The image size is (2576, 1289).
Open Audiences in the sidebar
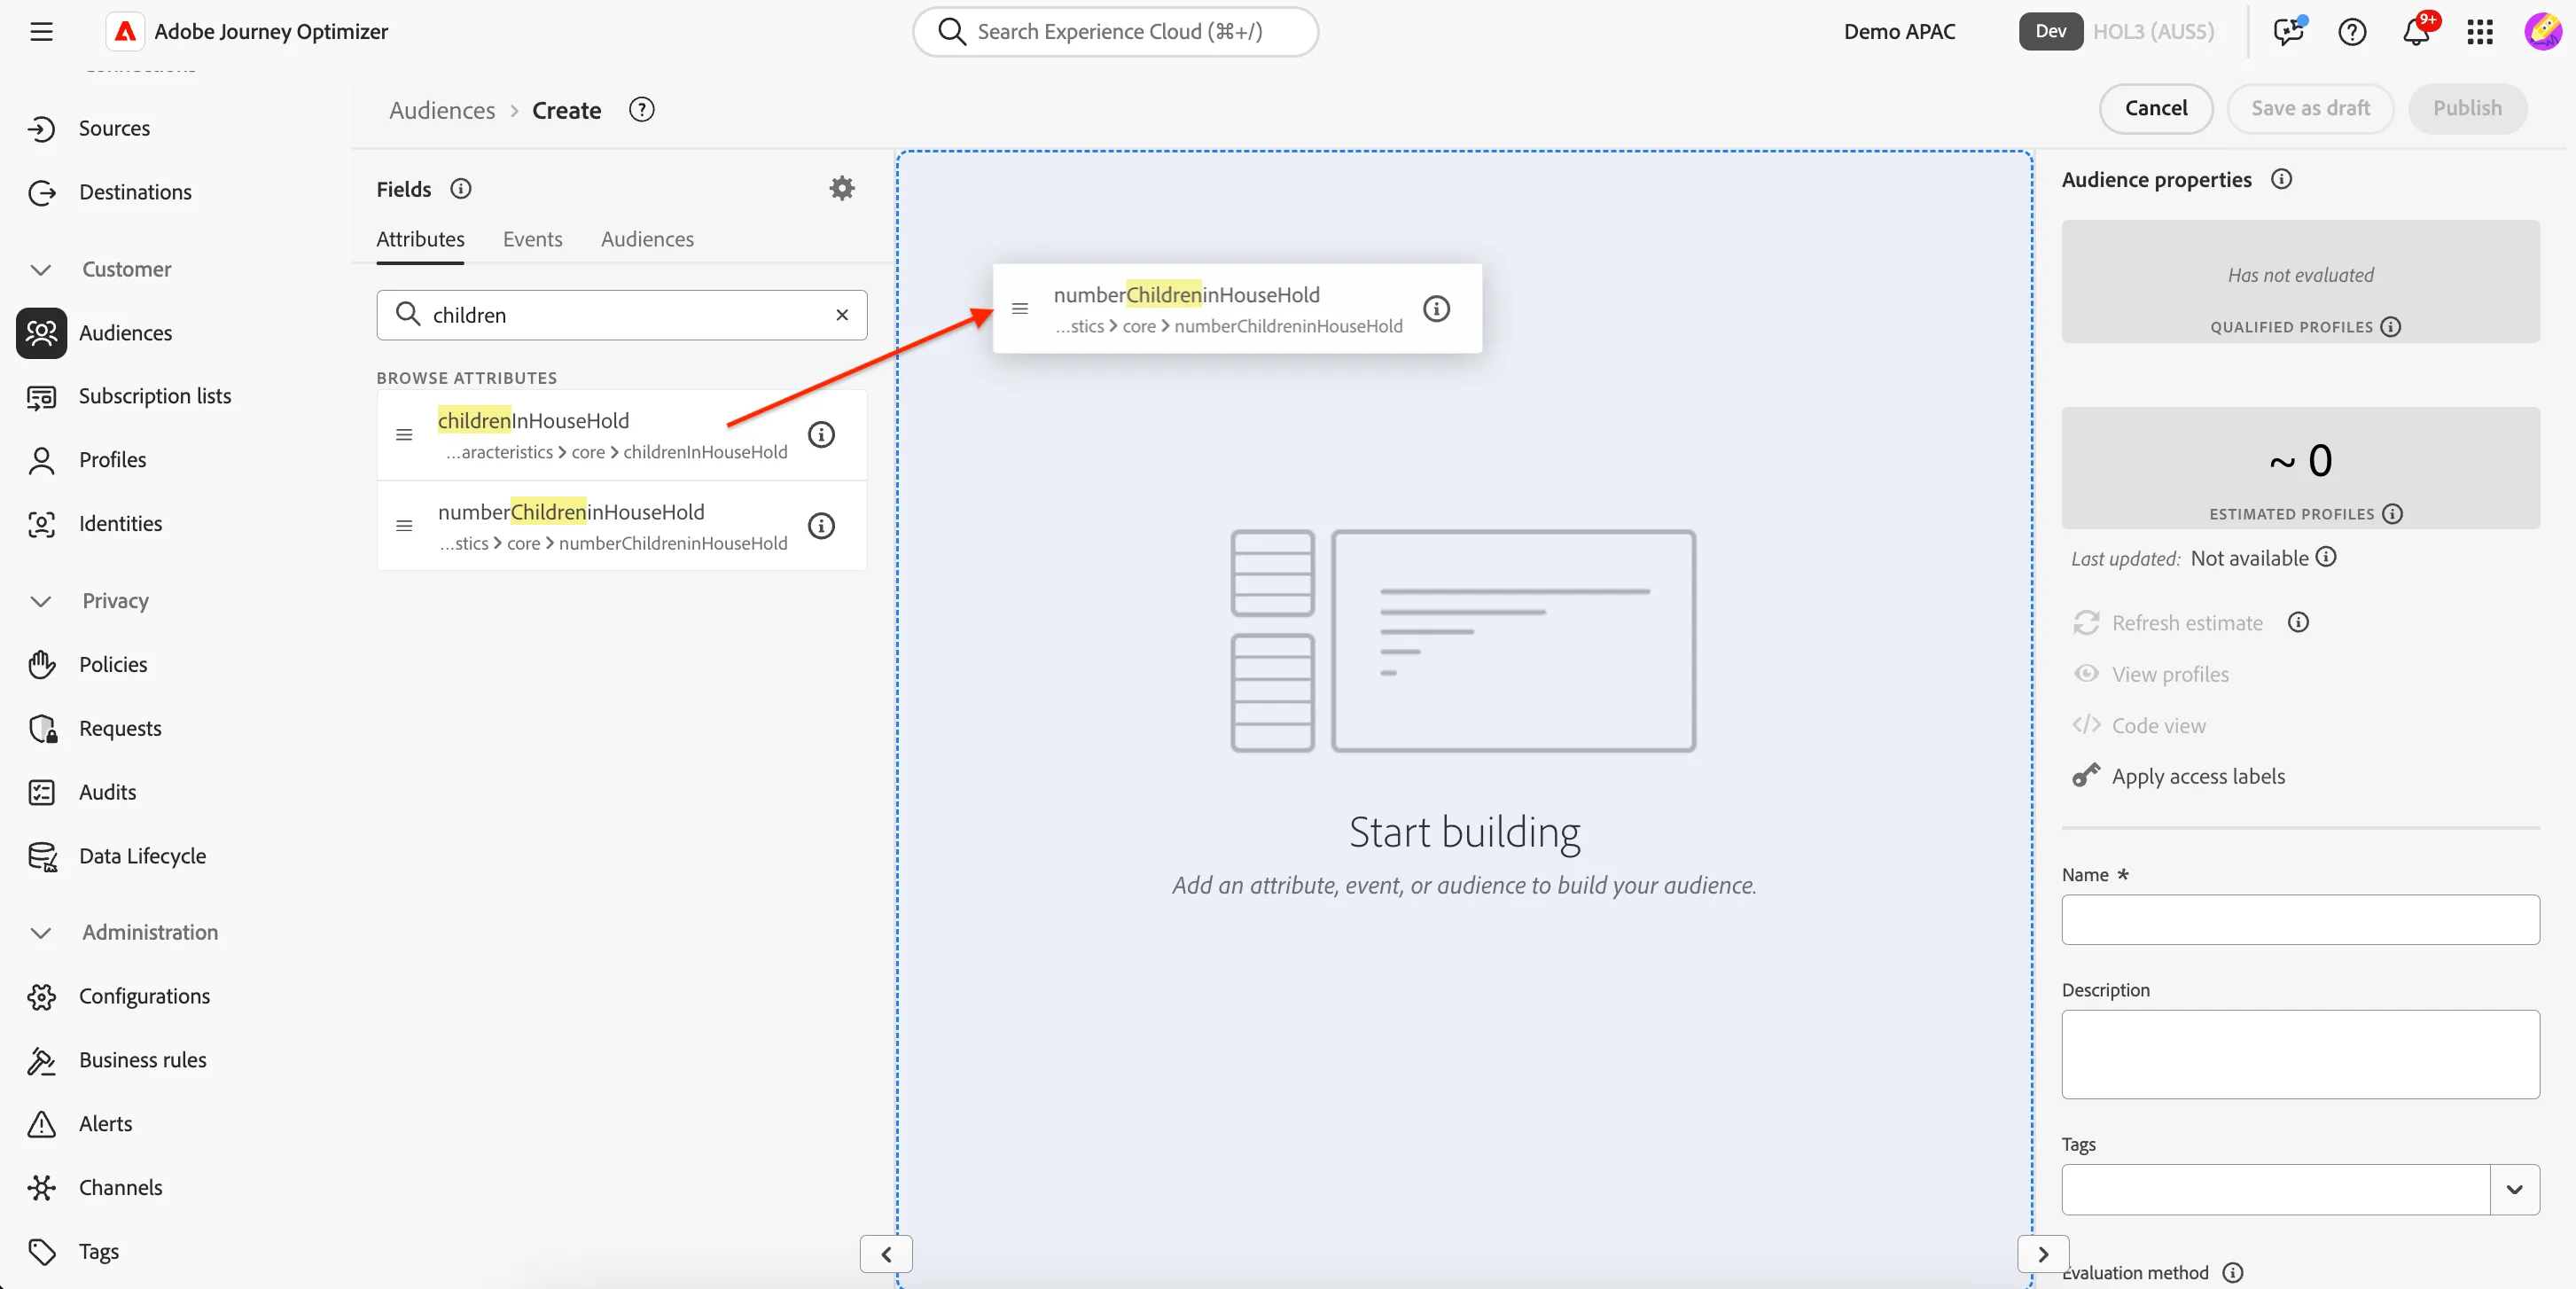pyautogui.click(x=125, y=333)
